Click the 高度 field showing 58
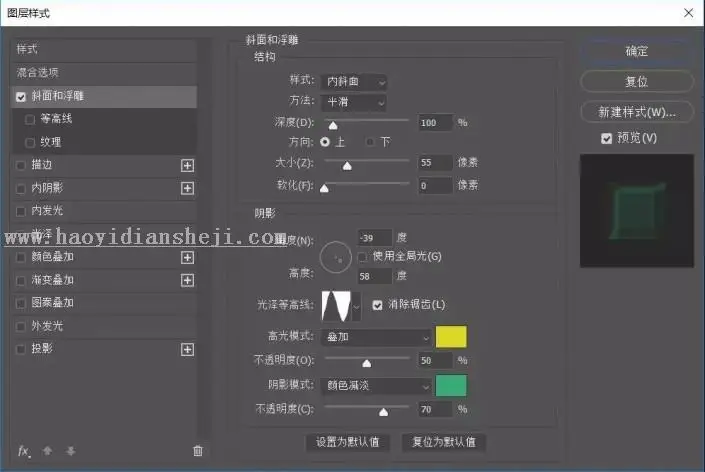This screenshot has height=472, width=705. click(375, 276)
